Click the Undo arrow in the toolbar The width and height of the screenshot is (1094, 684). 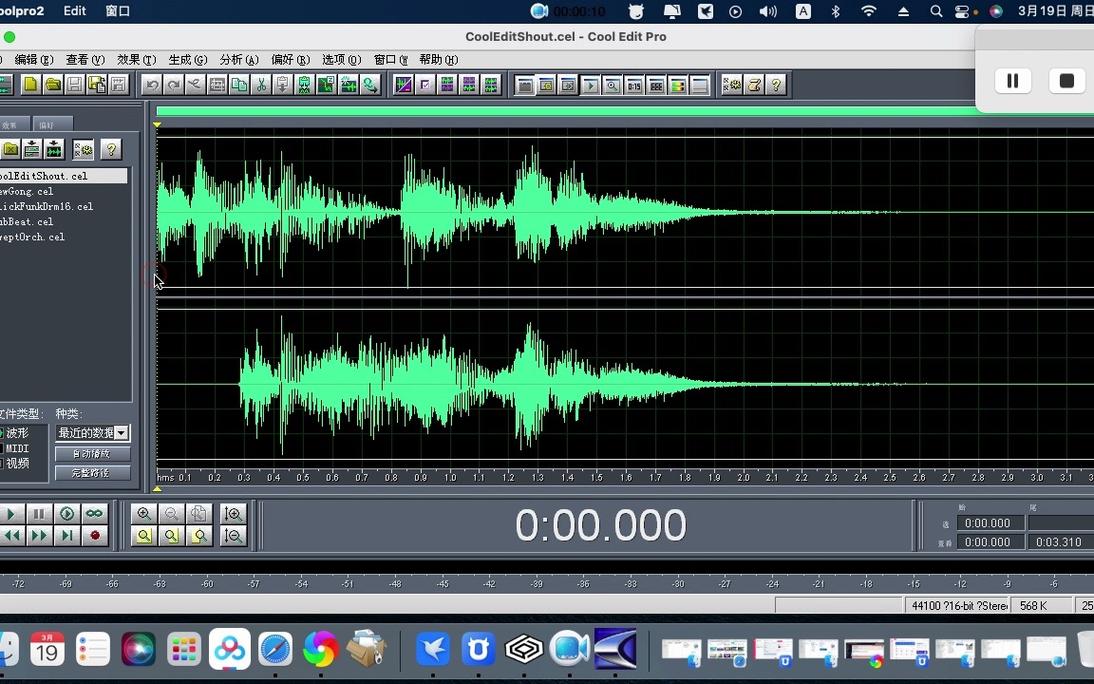[152, 85]
